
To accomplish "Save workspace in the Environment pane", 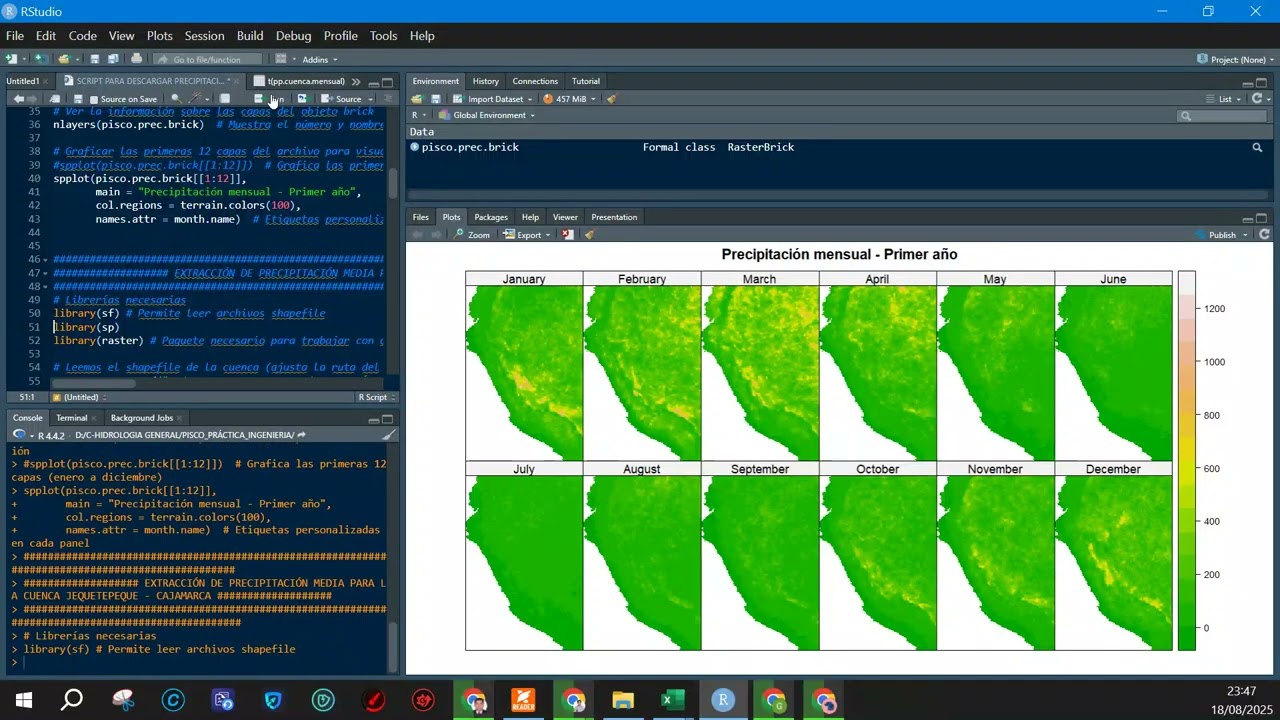I will (x=436, y=99).
